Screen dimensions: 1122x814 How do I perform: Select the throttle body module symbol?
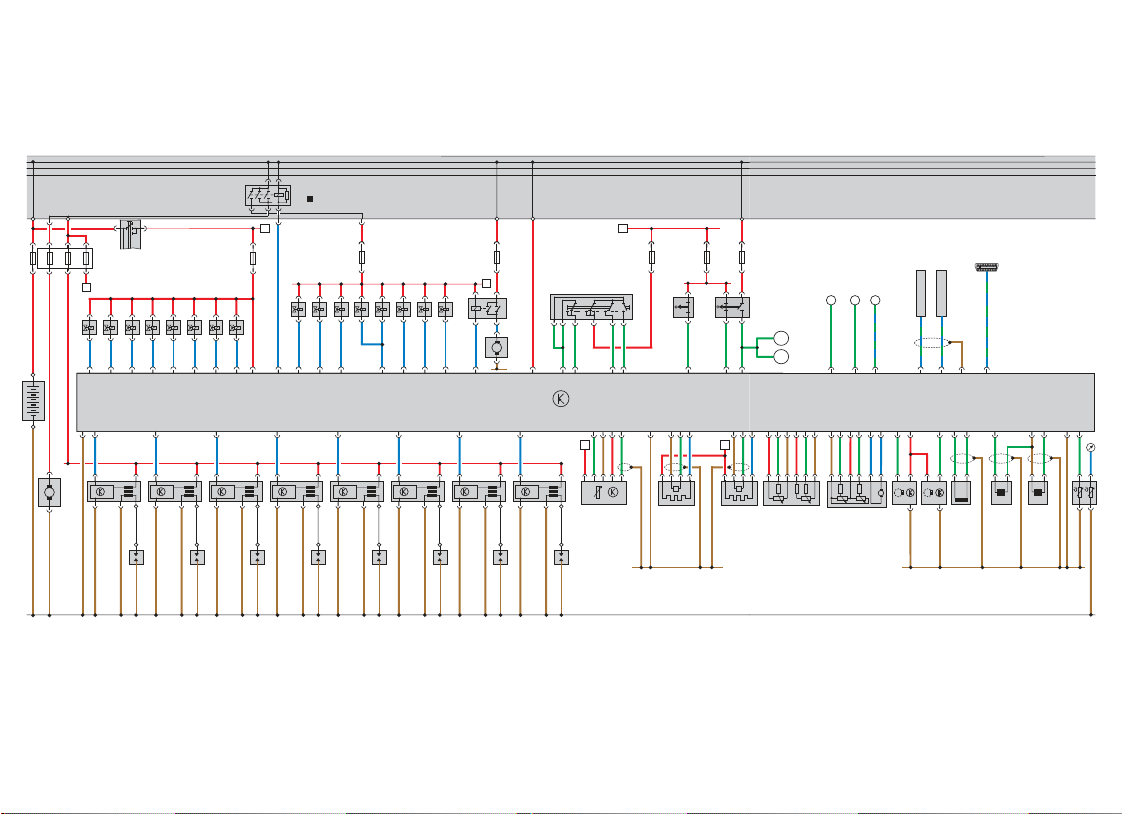pos(857,494)
